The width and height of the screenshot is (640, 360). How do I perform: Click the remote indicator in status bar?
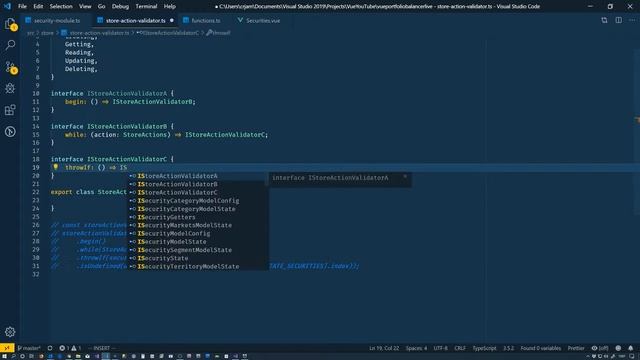(x=7, y=348)
